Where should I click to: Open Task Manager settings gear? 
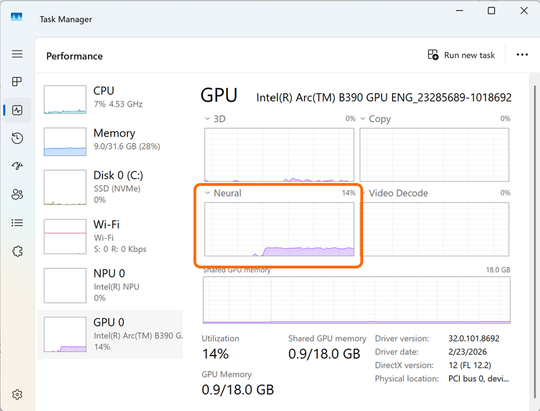(17, 394)
